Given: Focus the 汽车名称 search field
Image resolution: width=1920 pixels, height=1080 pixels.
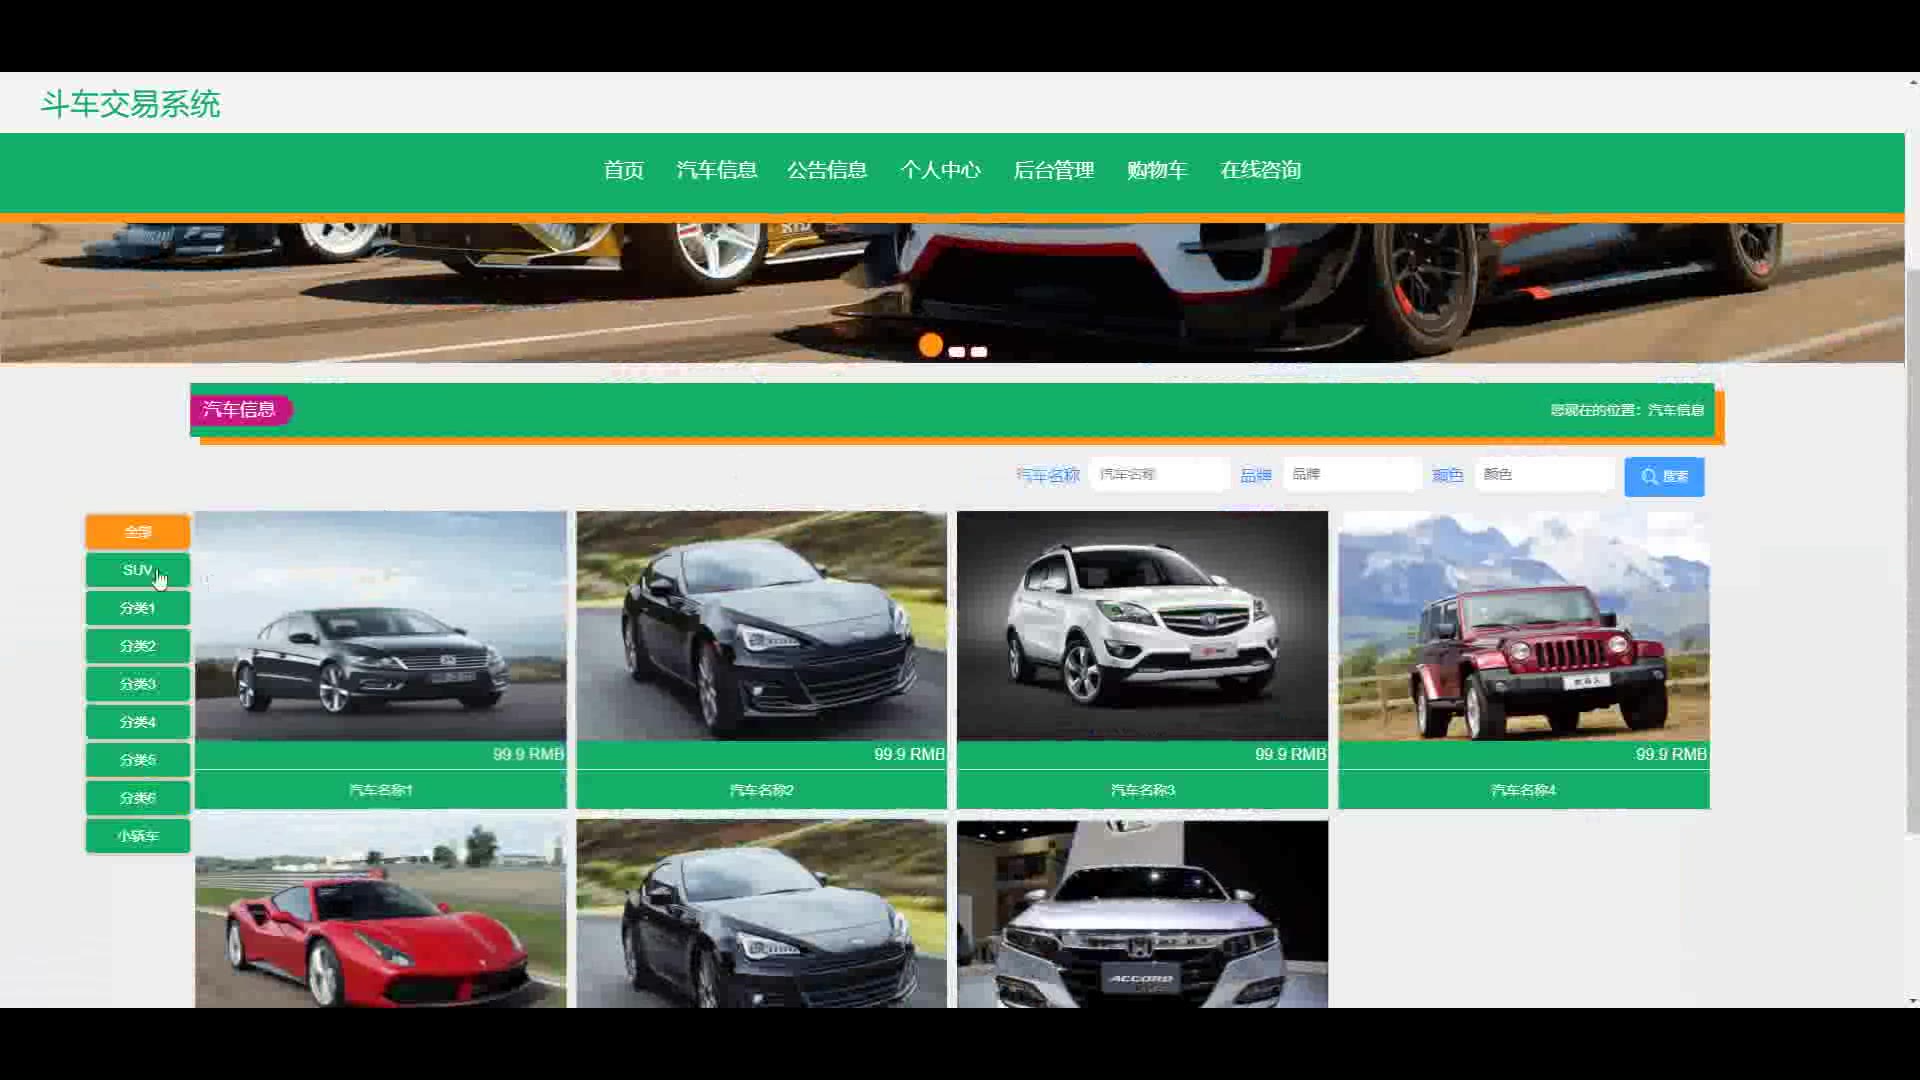Looking at the screenshot, I should pos(1159,475).
